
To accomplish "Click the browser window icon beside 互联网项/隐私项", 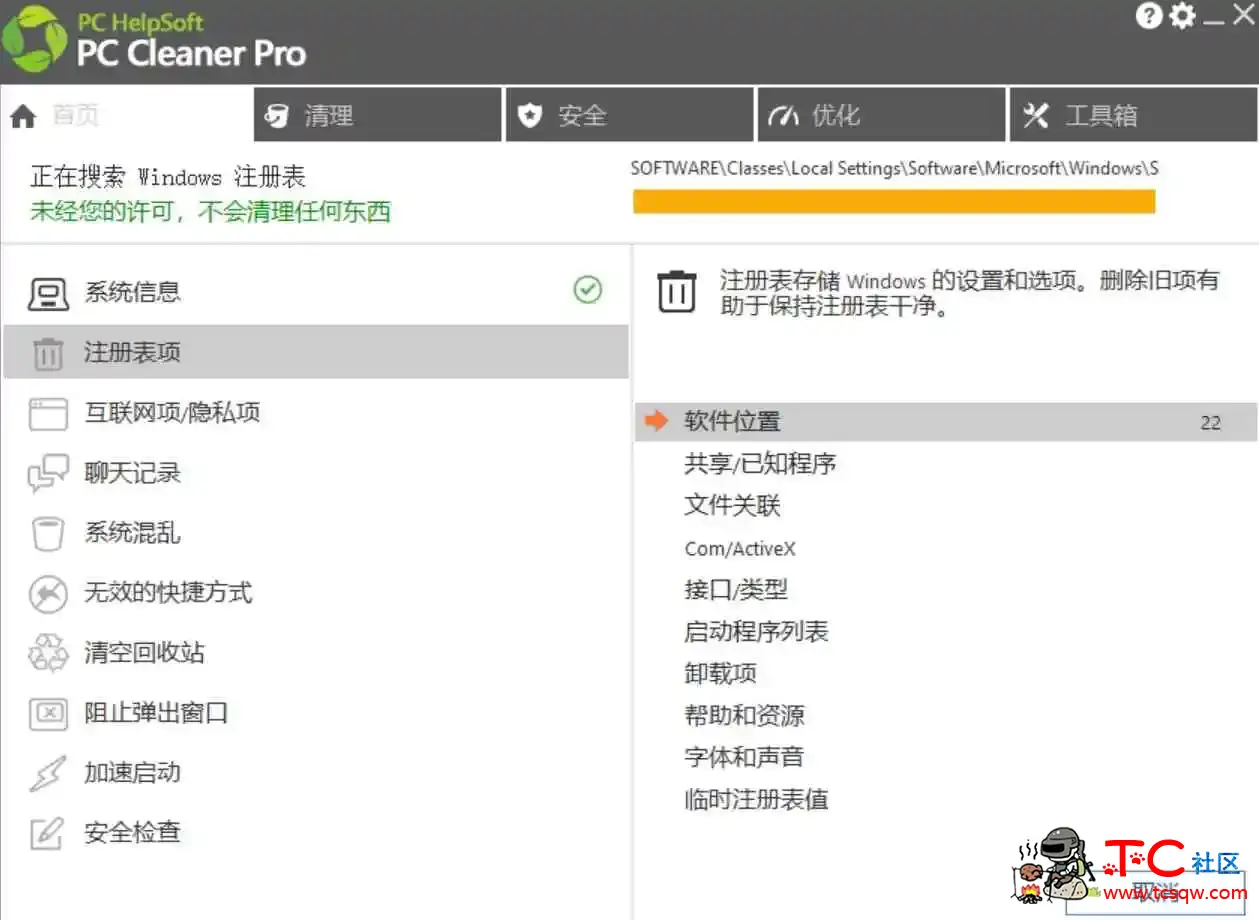I will click(48, 414).
